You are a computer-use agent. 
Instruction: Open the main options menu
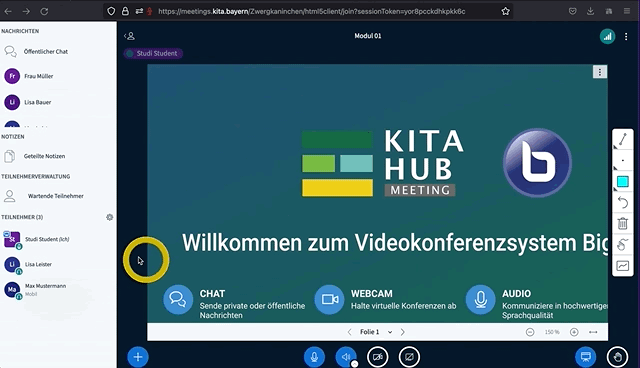pos(626,37)
